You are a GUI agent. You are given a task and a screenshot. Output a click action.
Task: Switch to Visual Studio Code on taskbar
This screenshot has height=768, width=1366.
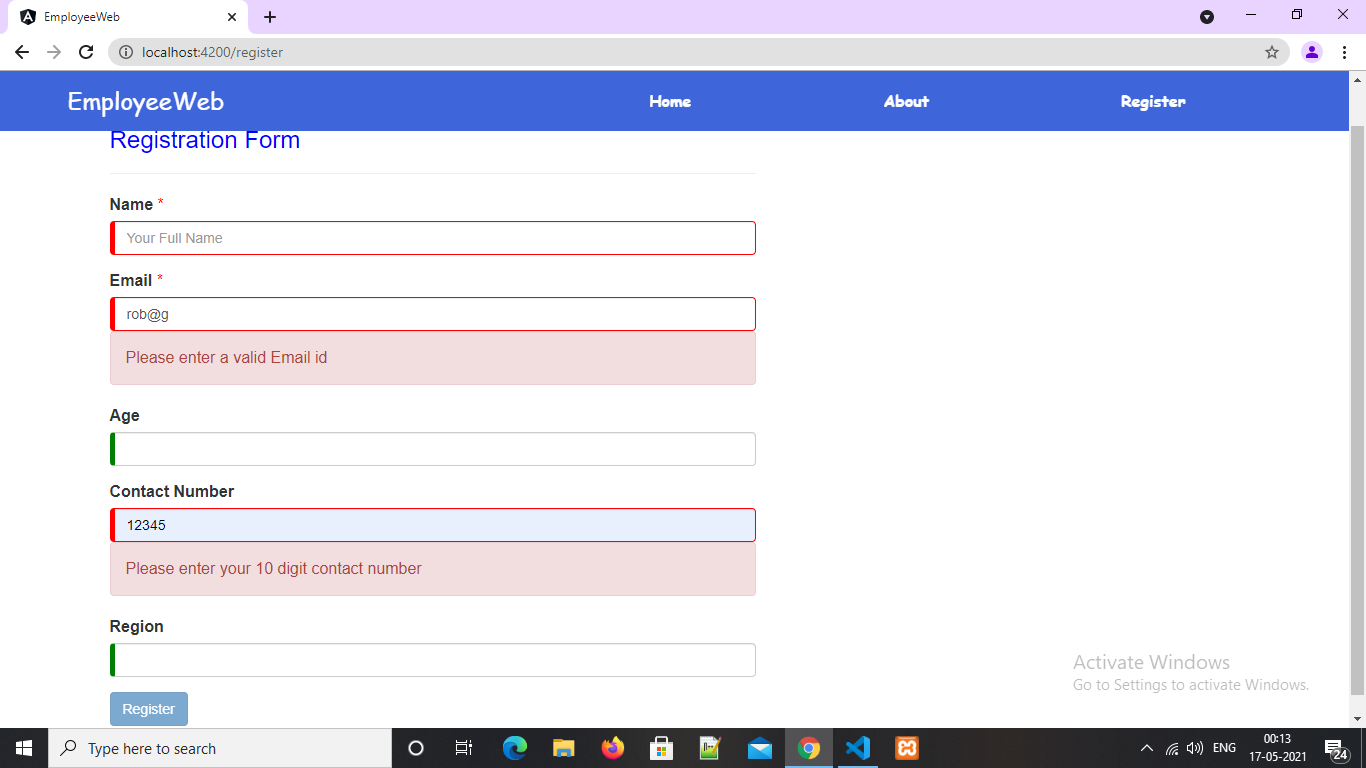click(858, 748)
